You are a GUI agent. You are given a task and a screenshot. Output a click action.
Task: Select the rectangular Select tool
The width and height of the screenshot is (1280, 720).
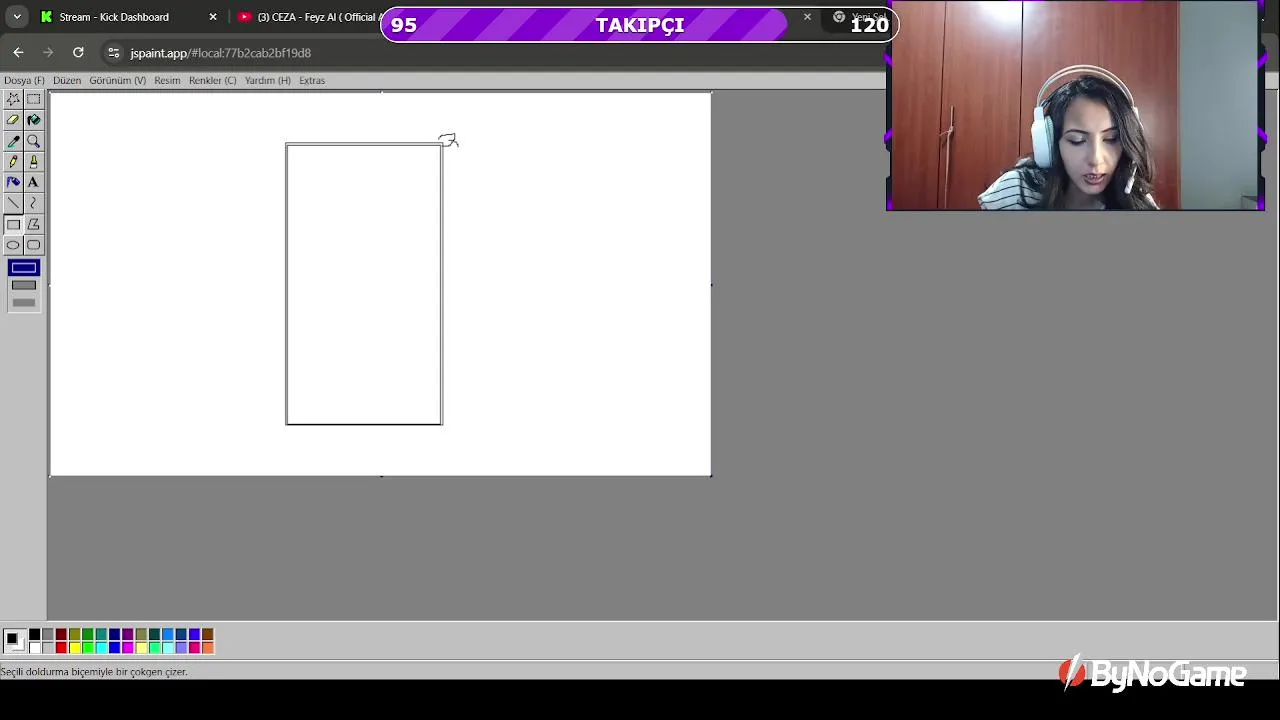tap(33, 99)
